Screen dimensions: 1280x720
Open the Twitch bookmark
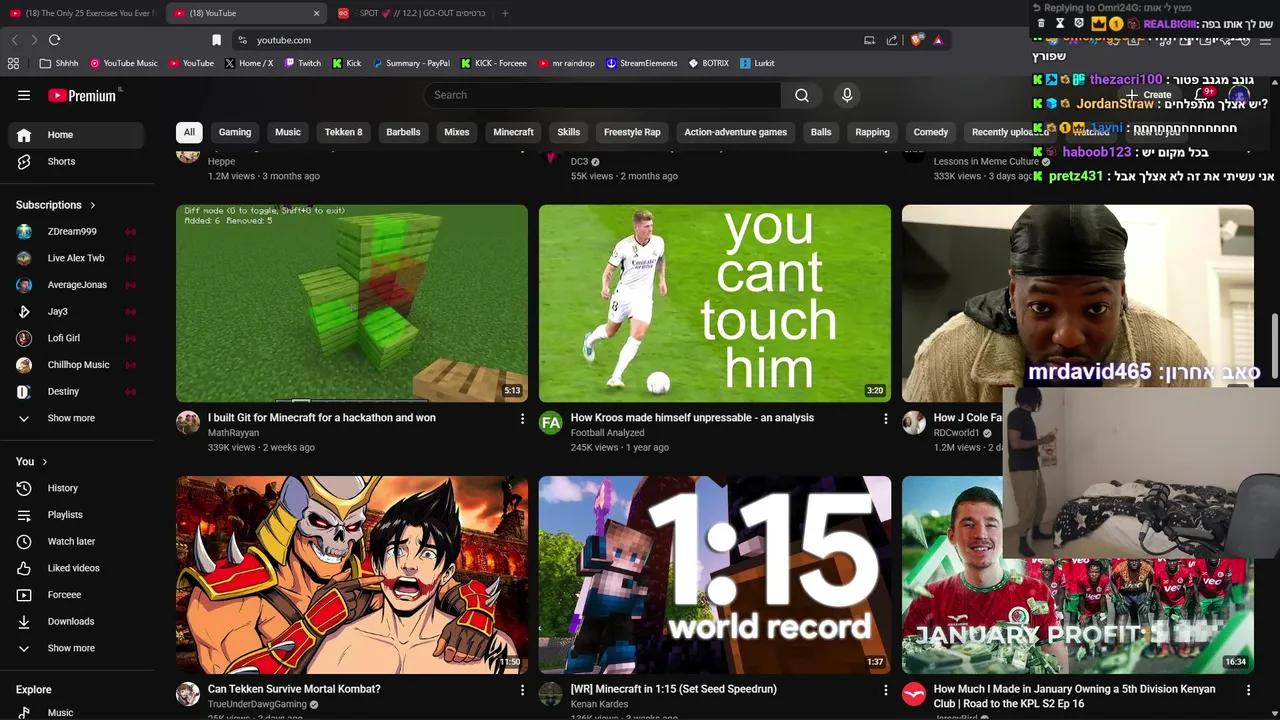(x=303, y=63)
